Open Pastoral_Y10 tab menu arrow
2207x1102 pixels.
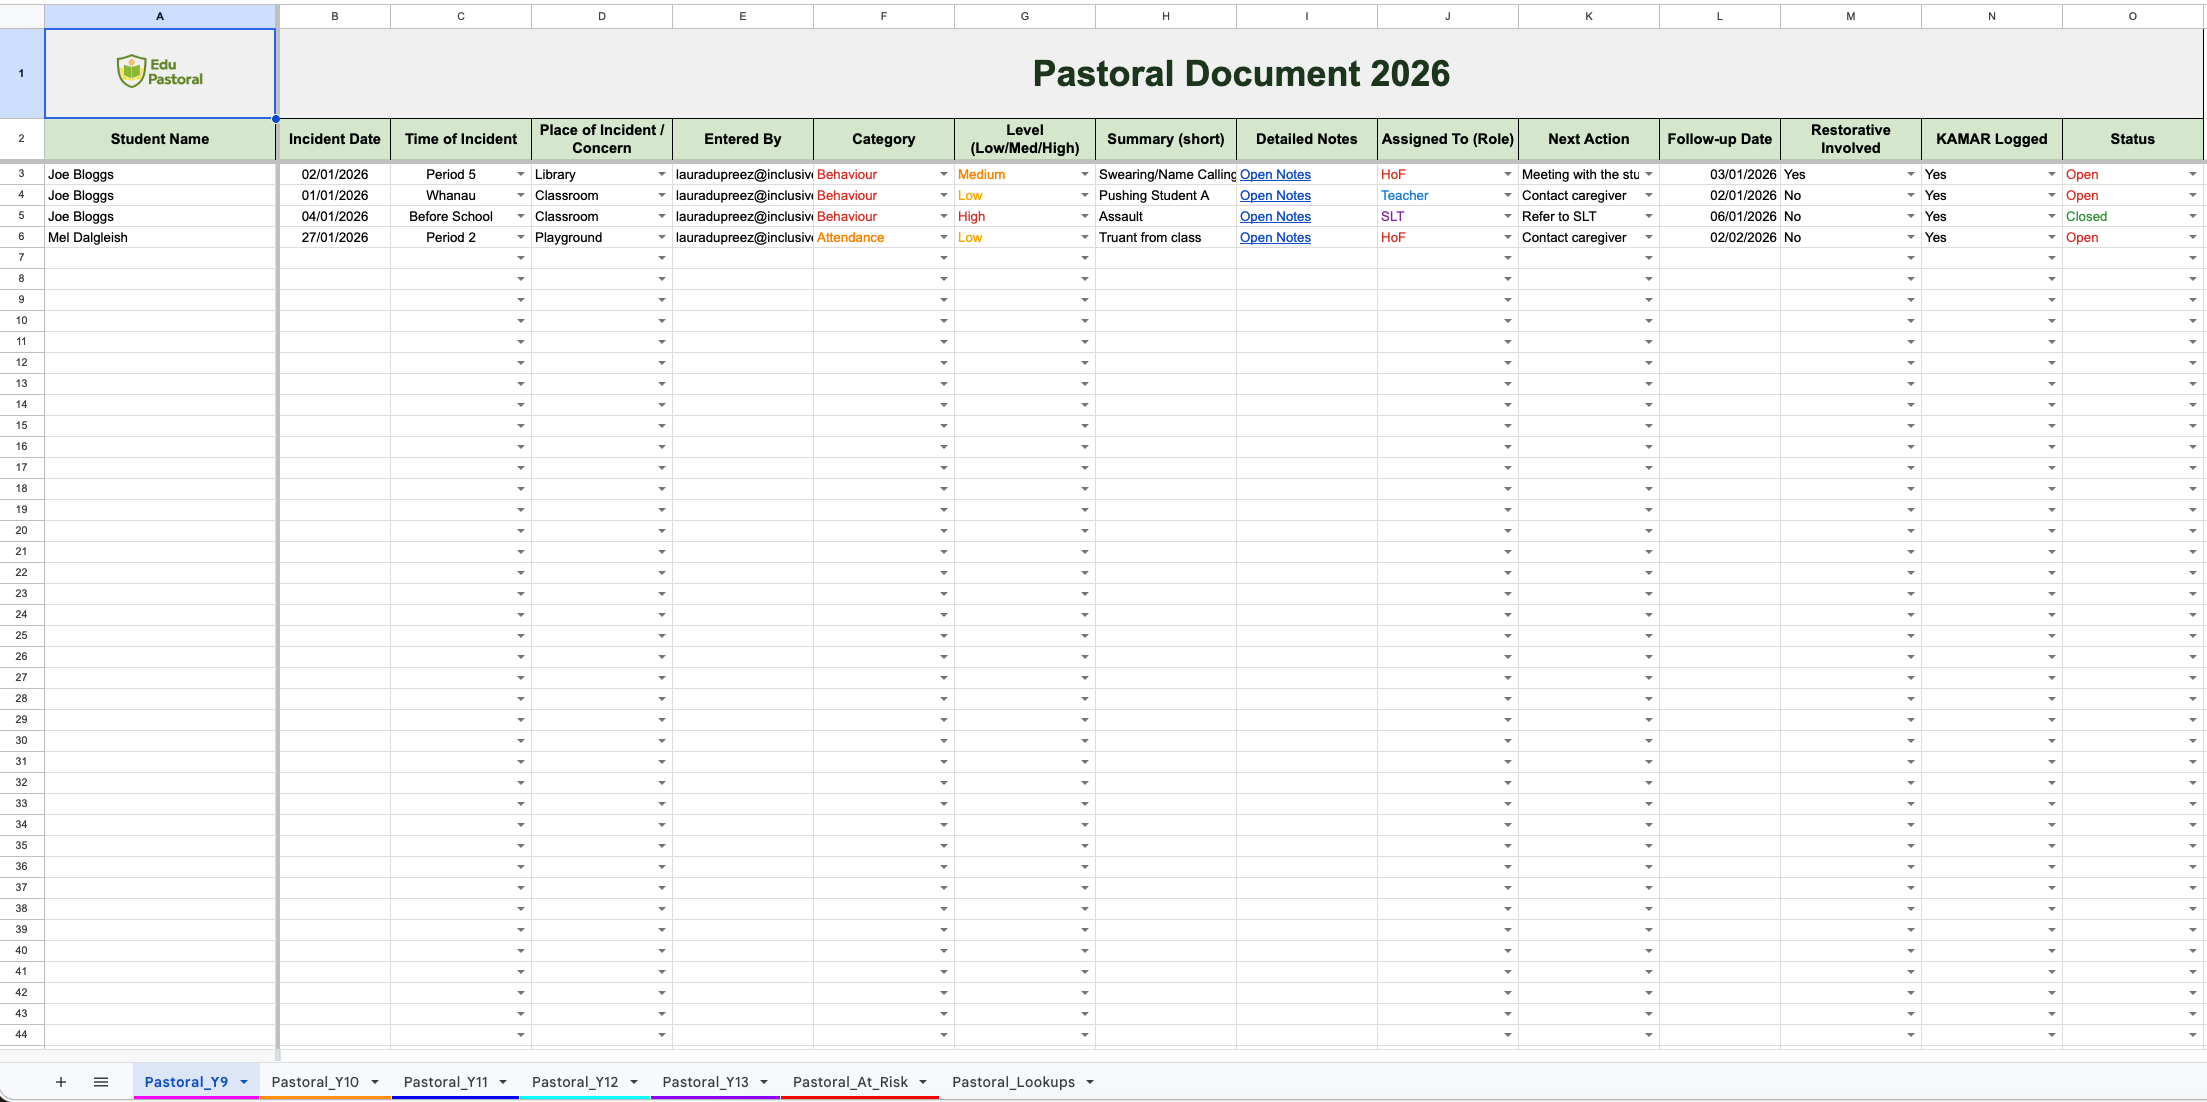click(375, 1082)
